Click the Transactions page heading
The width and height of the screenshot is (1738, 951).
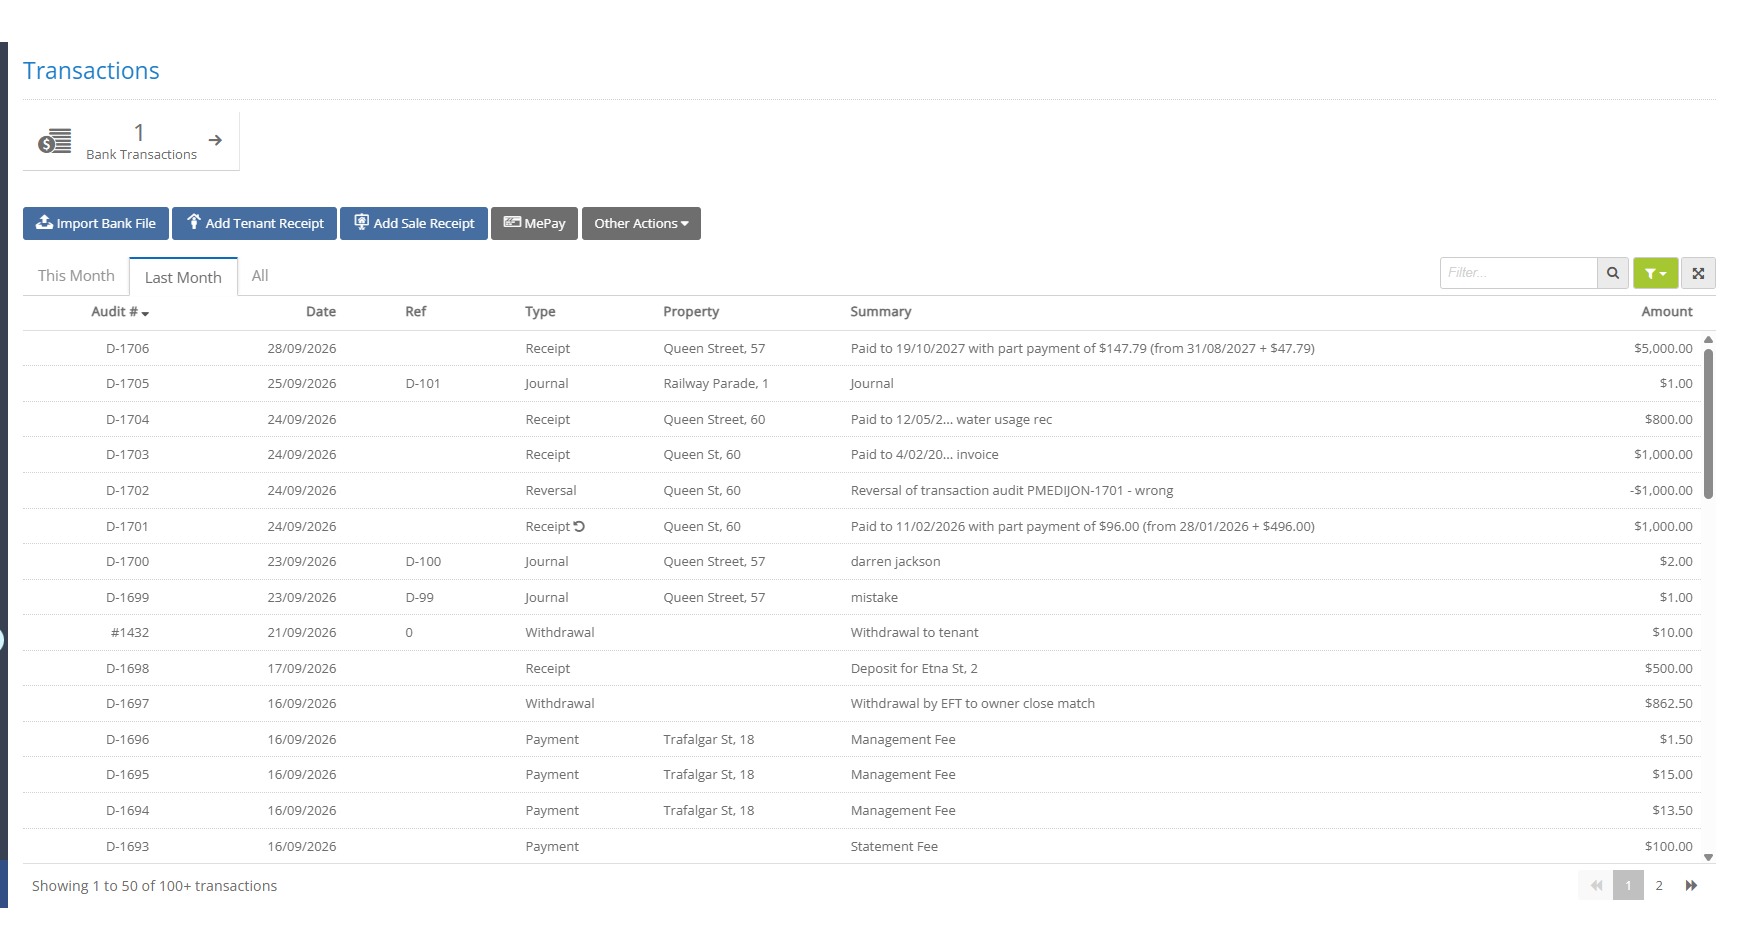click(91, 71)
